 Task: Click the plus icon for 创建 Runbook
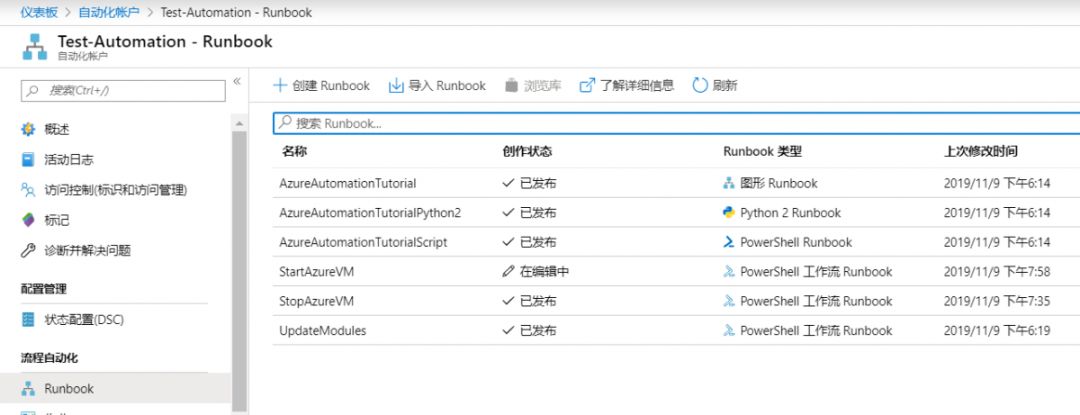pos(280,85)
